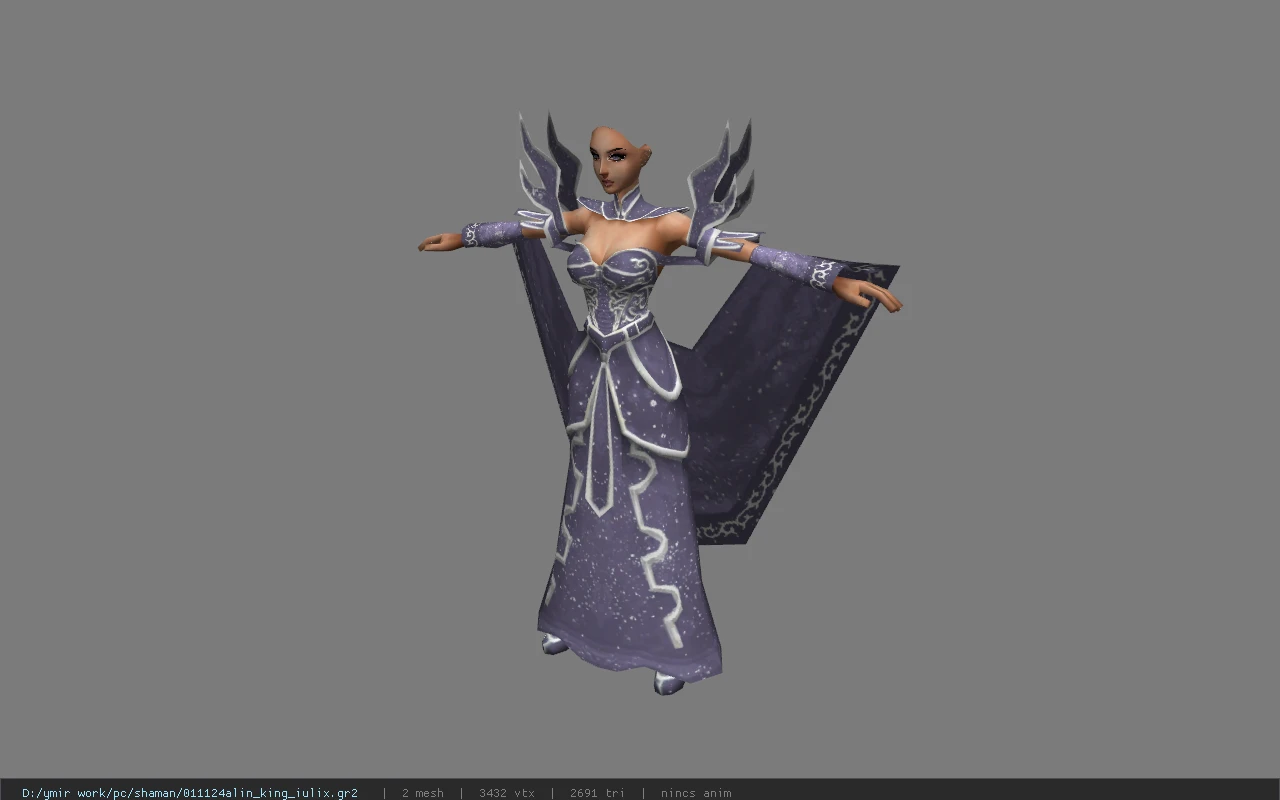
Task: Click the '3432 vtx' vertex count
Action: pyautogui.click(x=506, y=793)
